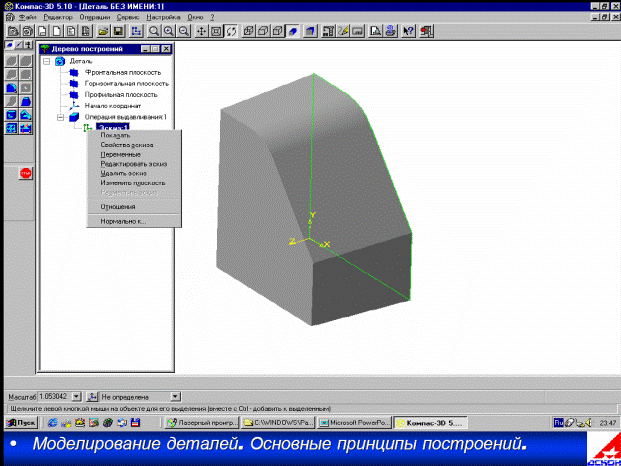Click the blue sketch icon in the toolbar
This screenshot has width=621, height=466.
tap(136, 31)
